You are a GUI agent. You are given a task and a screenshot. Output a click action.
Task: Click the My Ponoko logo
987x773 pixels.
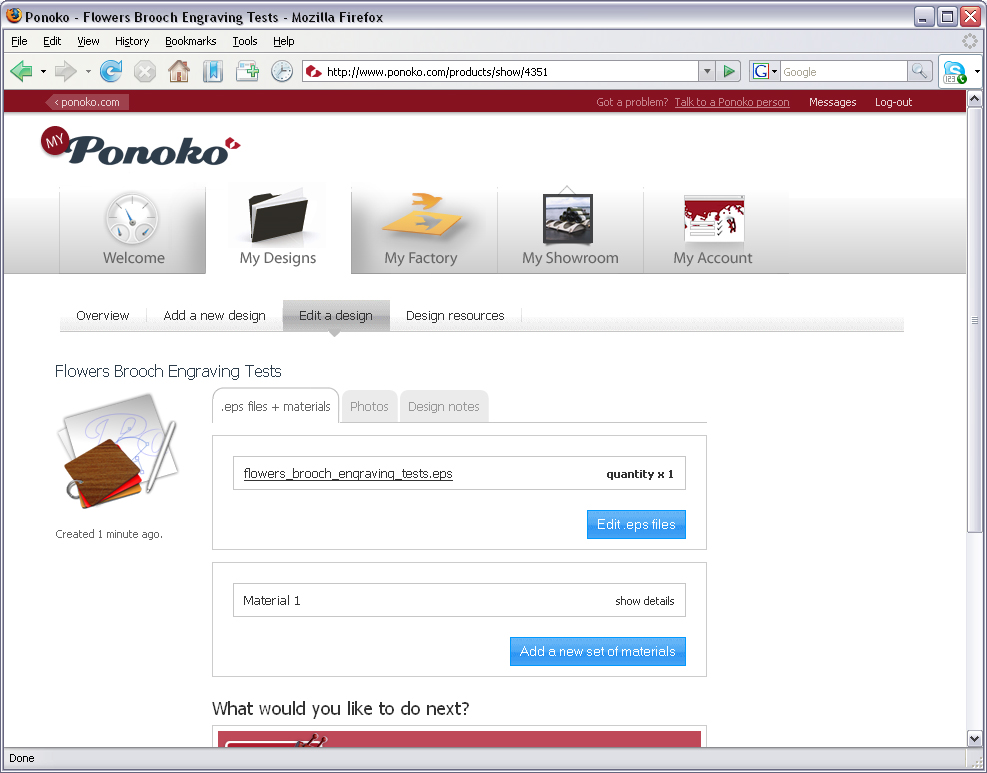[x=140, y=146]
